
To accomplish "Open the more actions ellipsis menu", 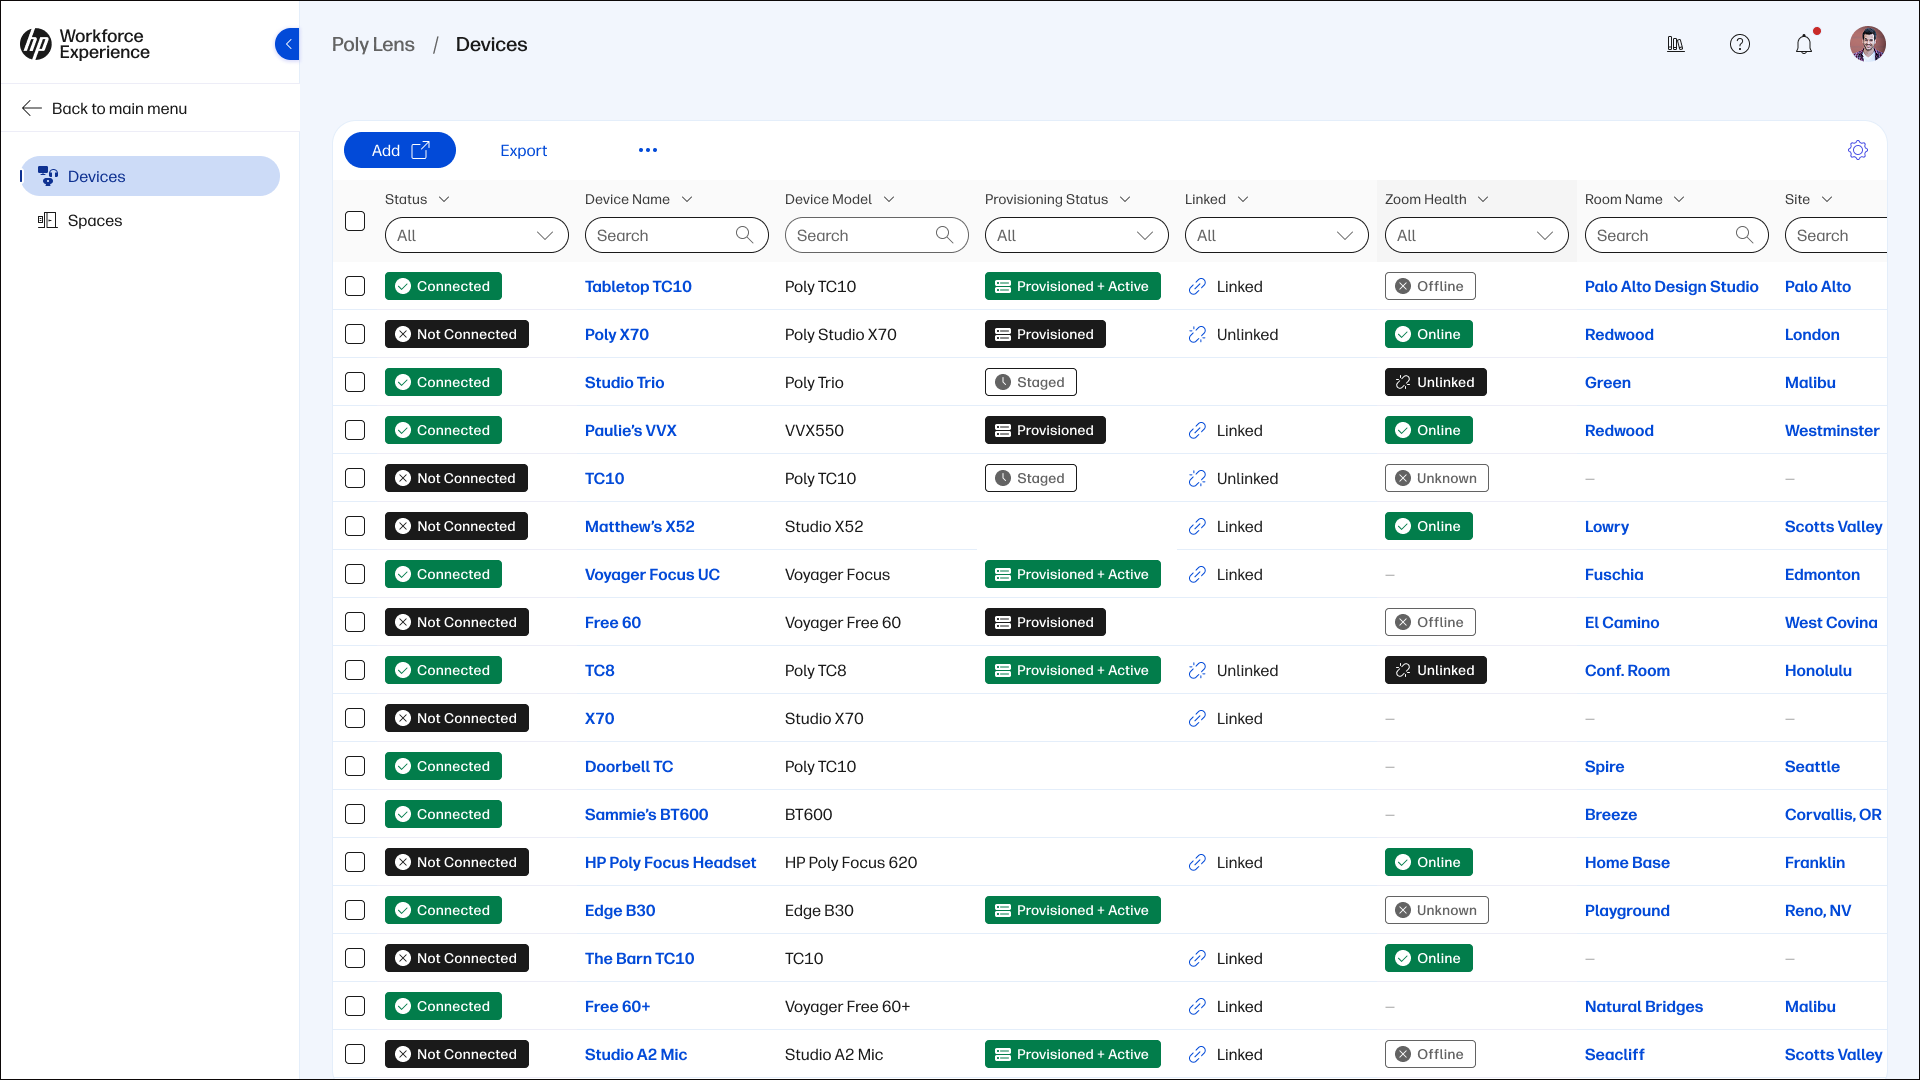I will tap(648, 150).
